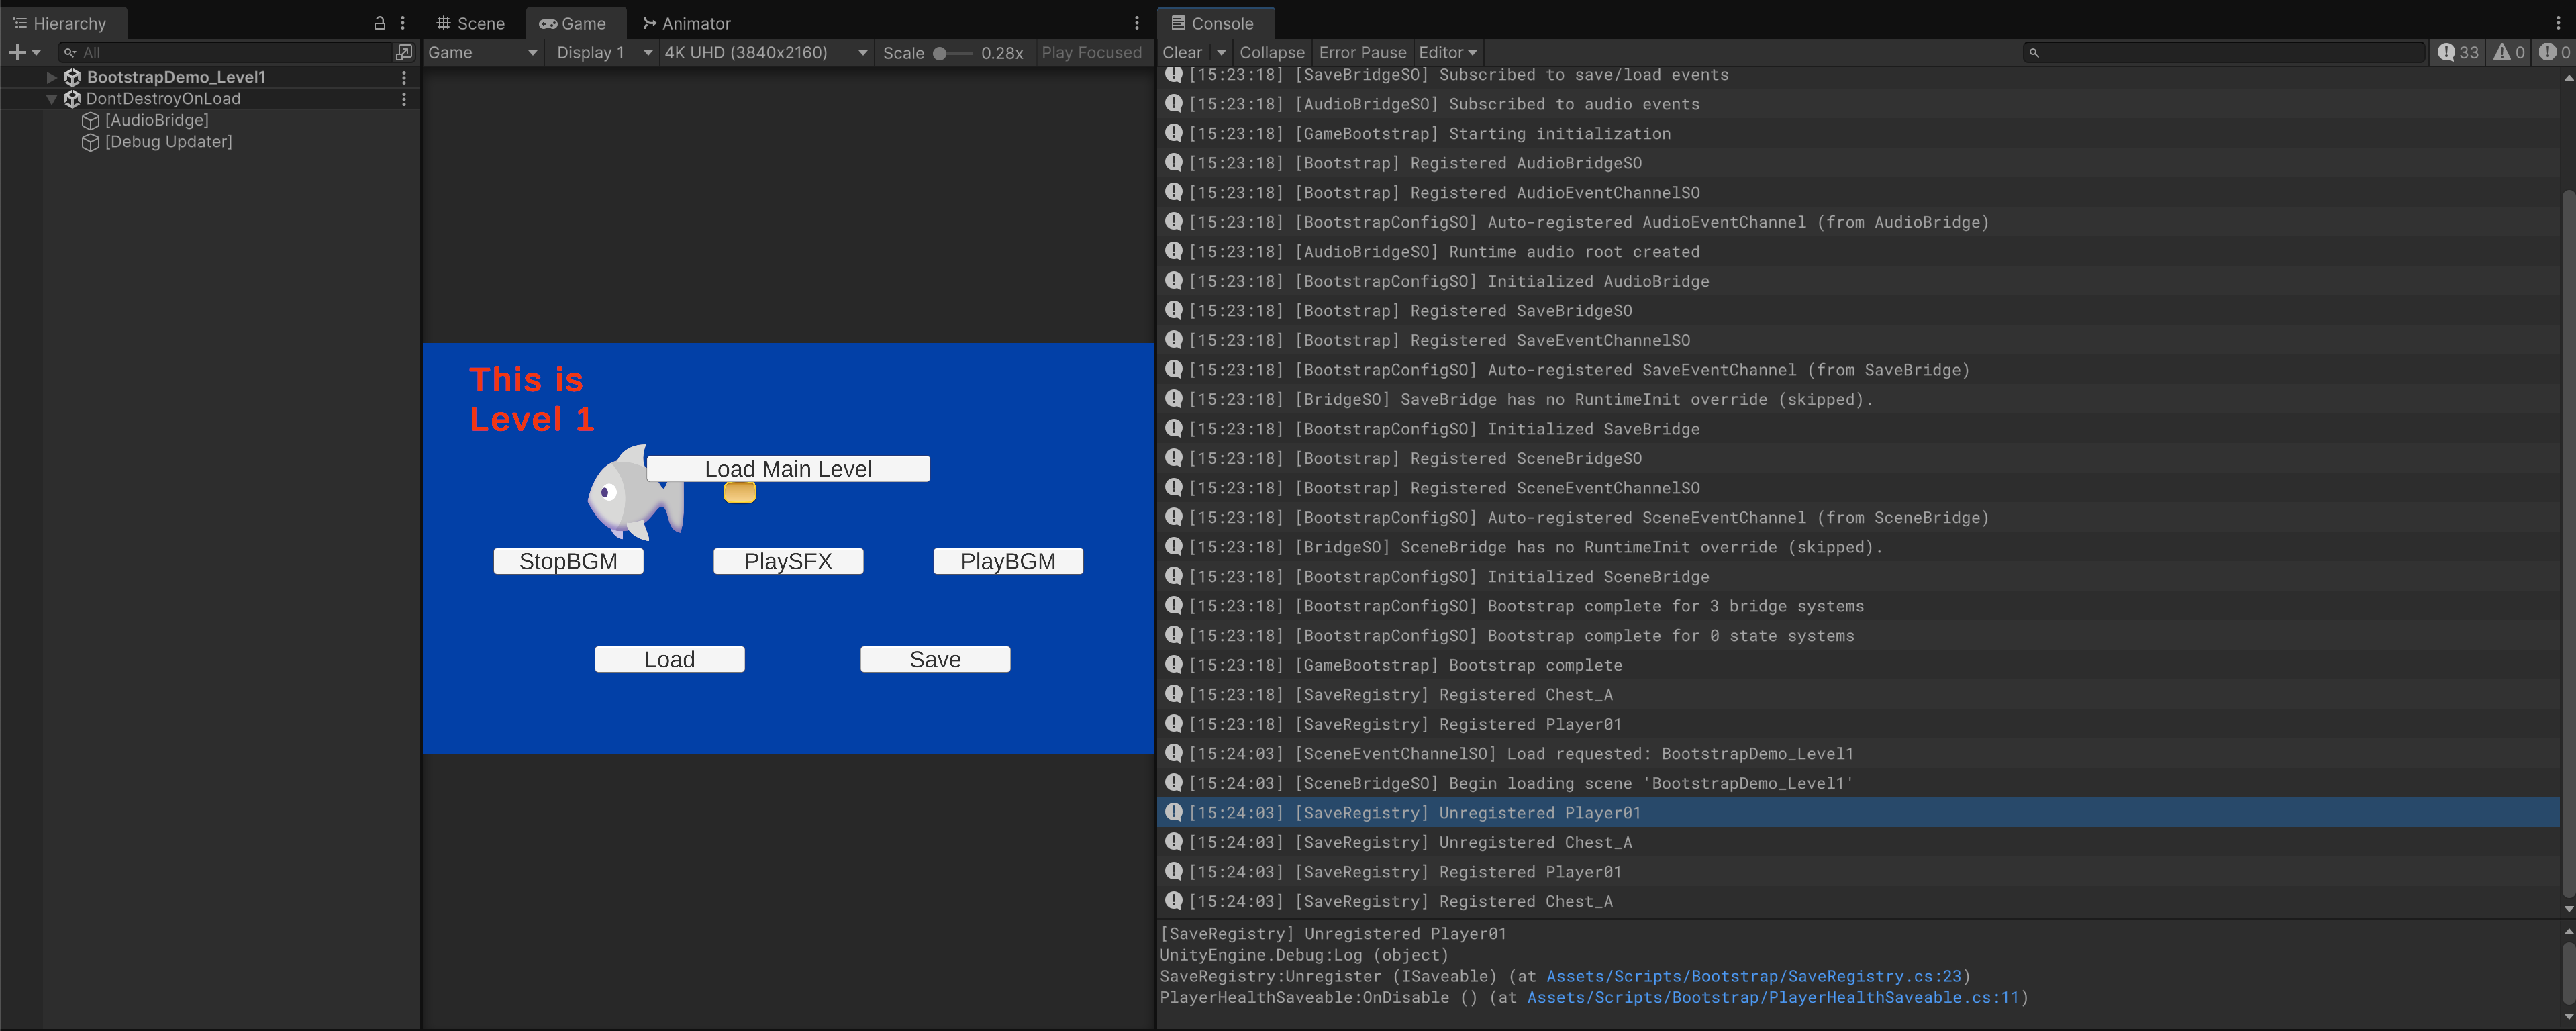2576x1031 pixels.
Task: Open scene picker icon beside Hierarchy search
Action: pos(404,52)
